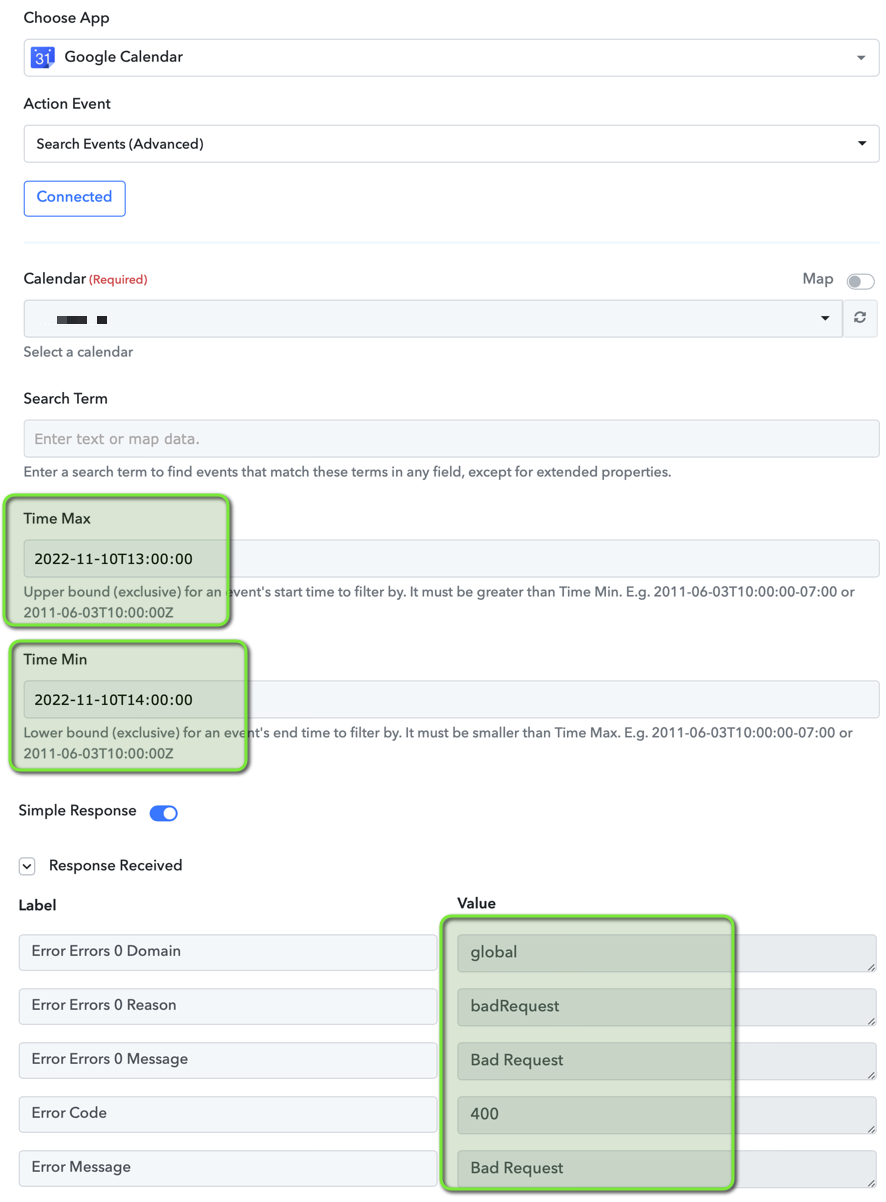
Task: Expand the Calendar selection dropdown
Action: [x=433, y=318]
